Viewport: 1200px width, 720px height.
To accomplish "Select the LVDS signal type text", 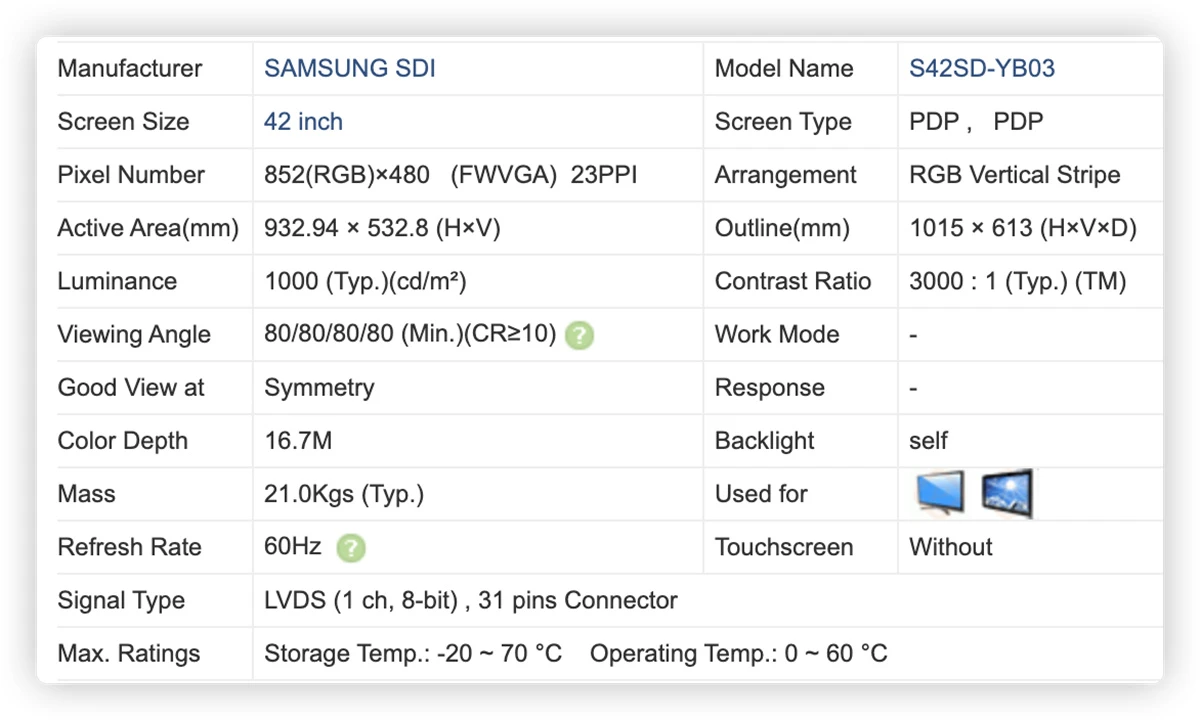I will tap(471, 600).
